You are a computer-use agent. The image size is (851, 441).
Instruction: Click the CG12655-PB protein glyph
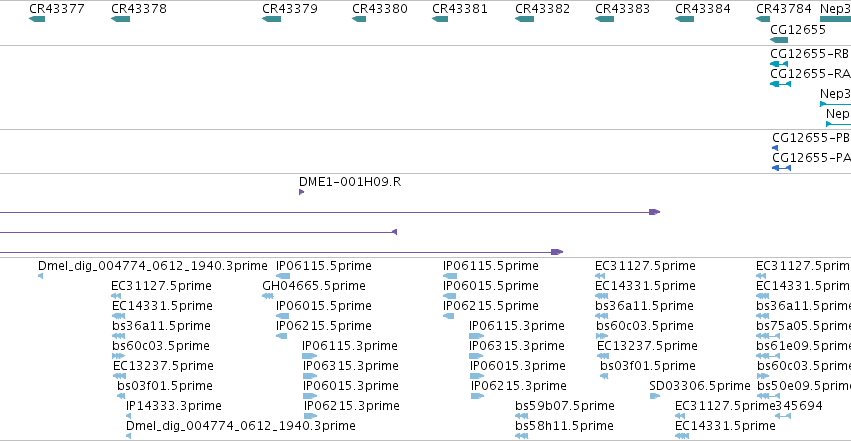point(775,148)
